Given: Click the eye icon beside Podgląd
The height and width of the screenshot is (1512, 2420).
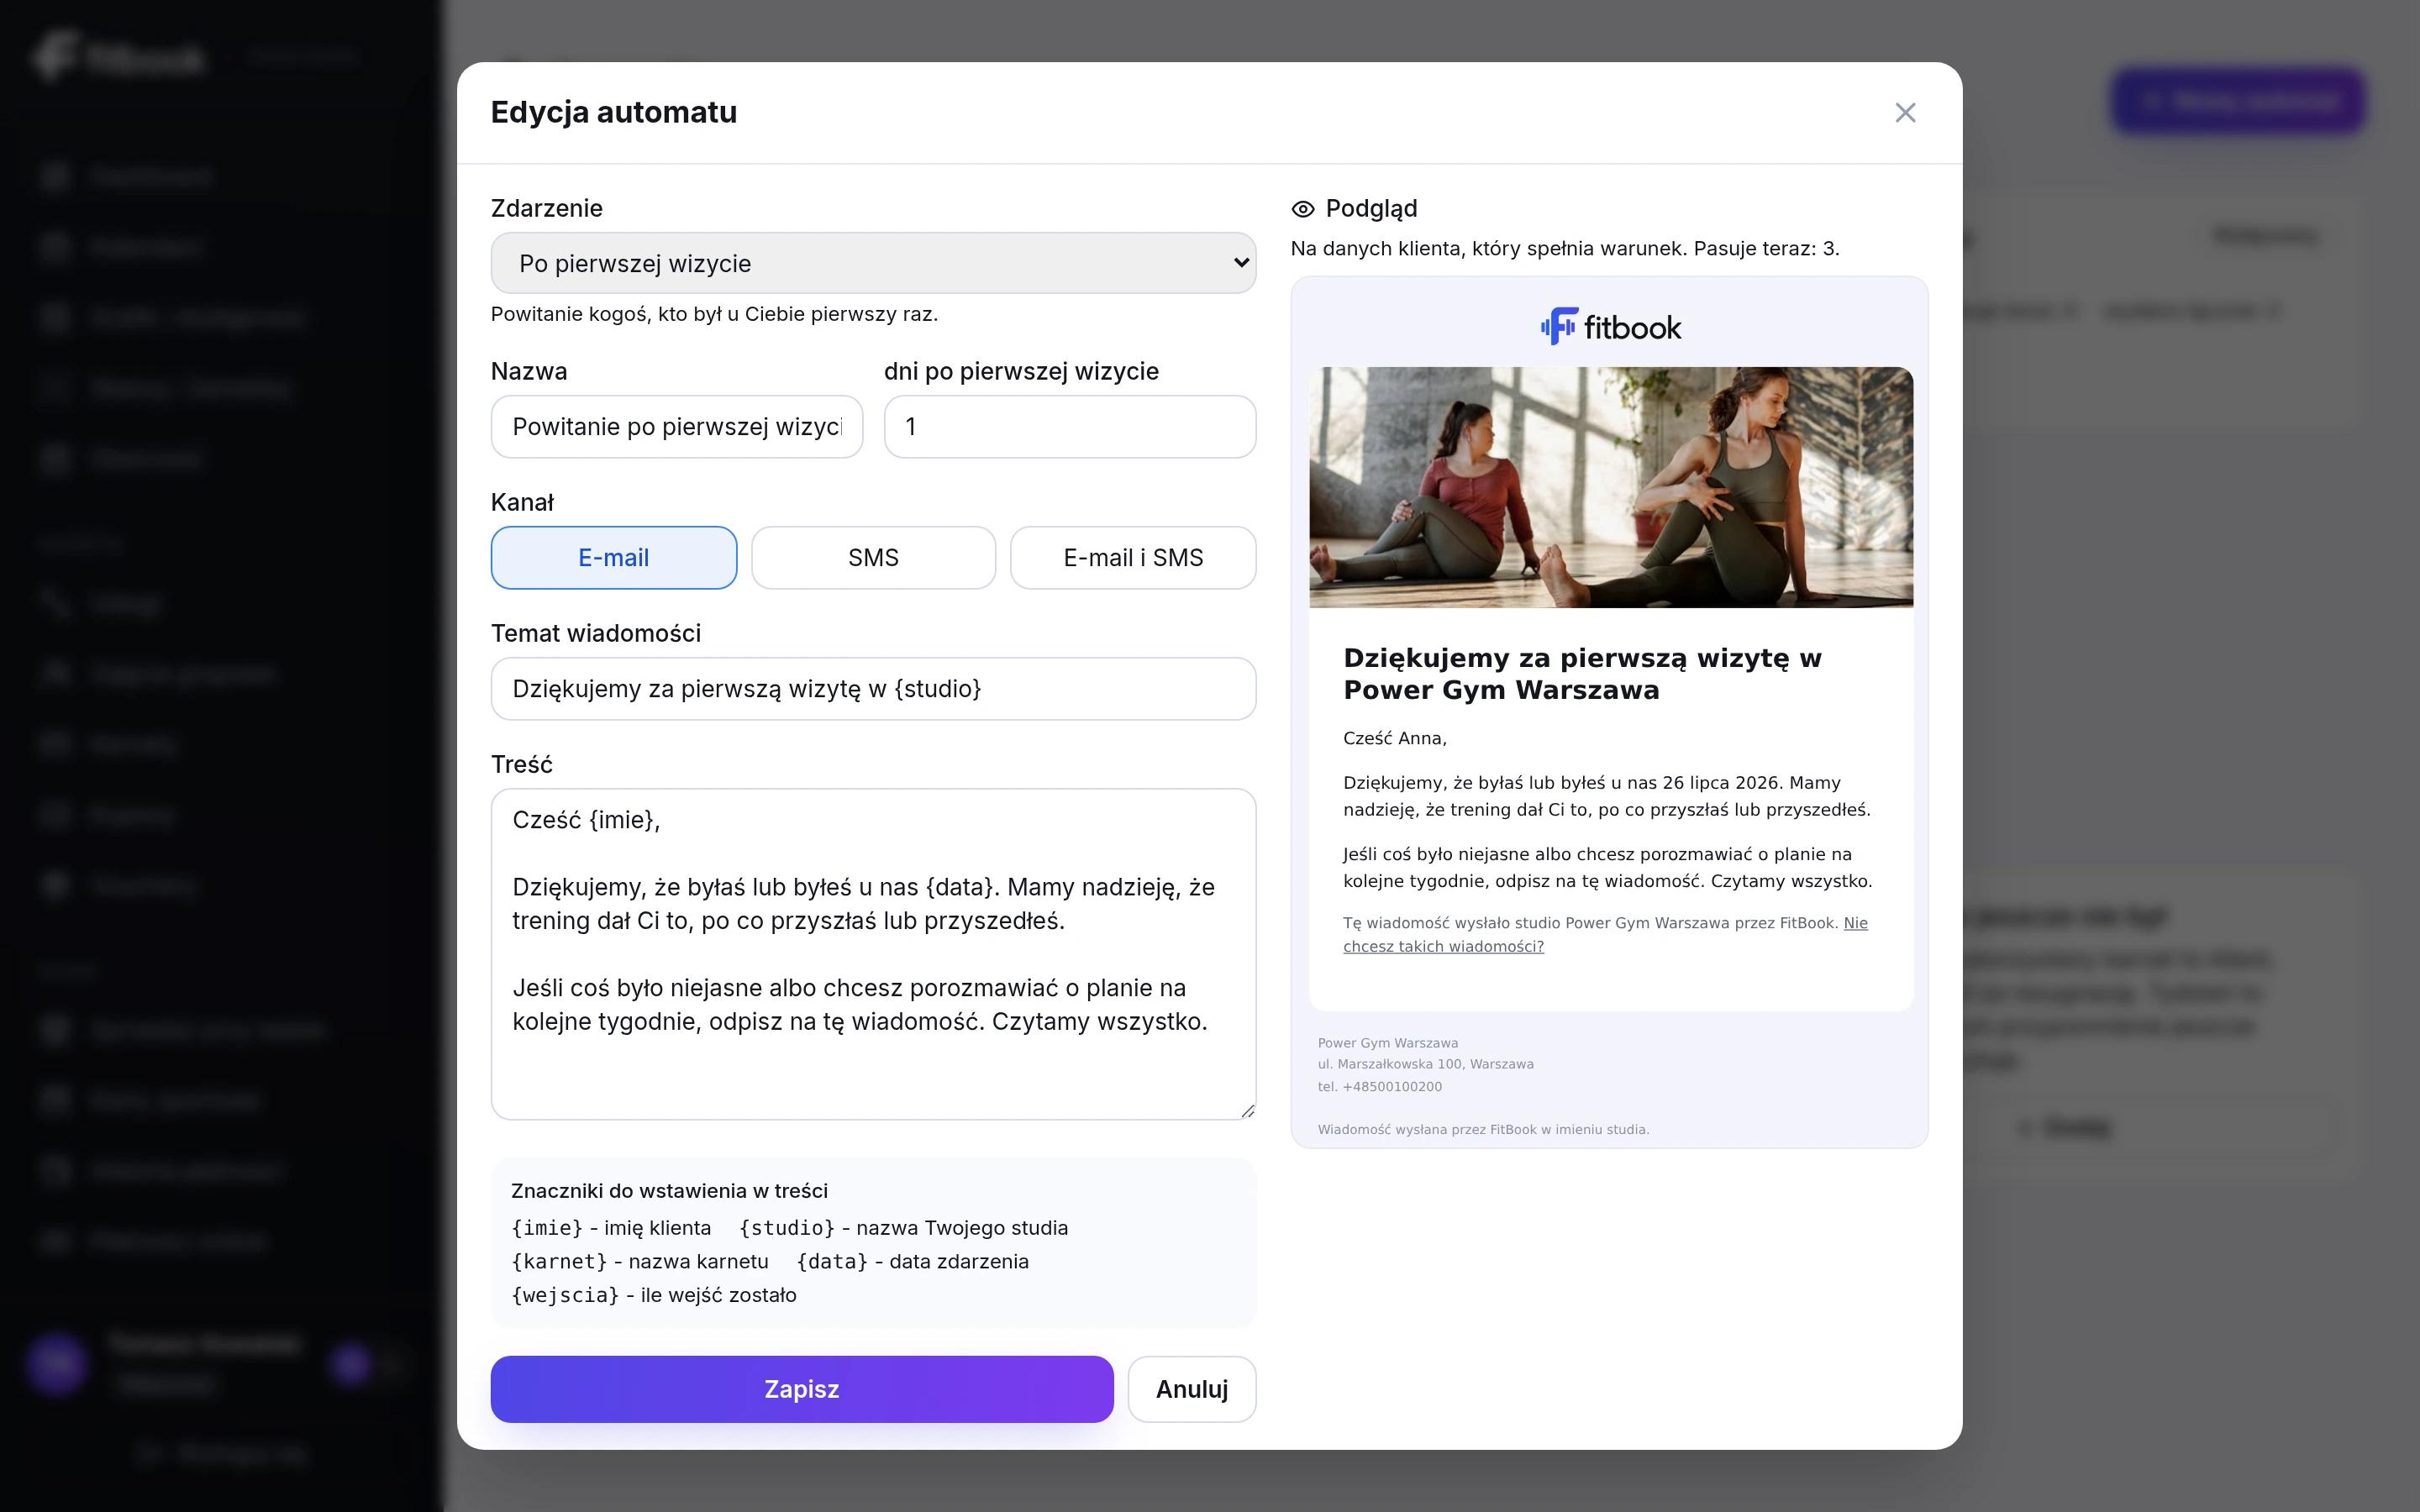Looking at the screenshot, I should pyautogui.click(x=1303, y=209).
